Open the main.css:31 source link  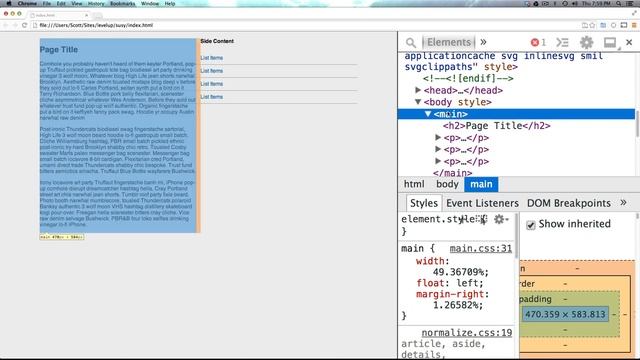(480, 249)
